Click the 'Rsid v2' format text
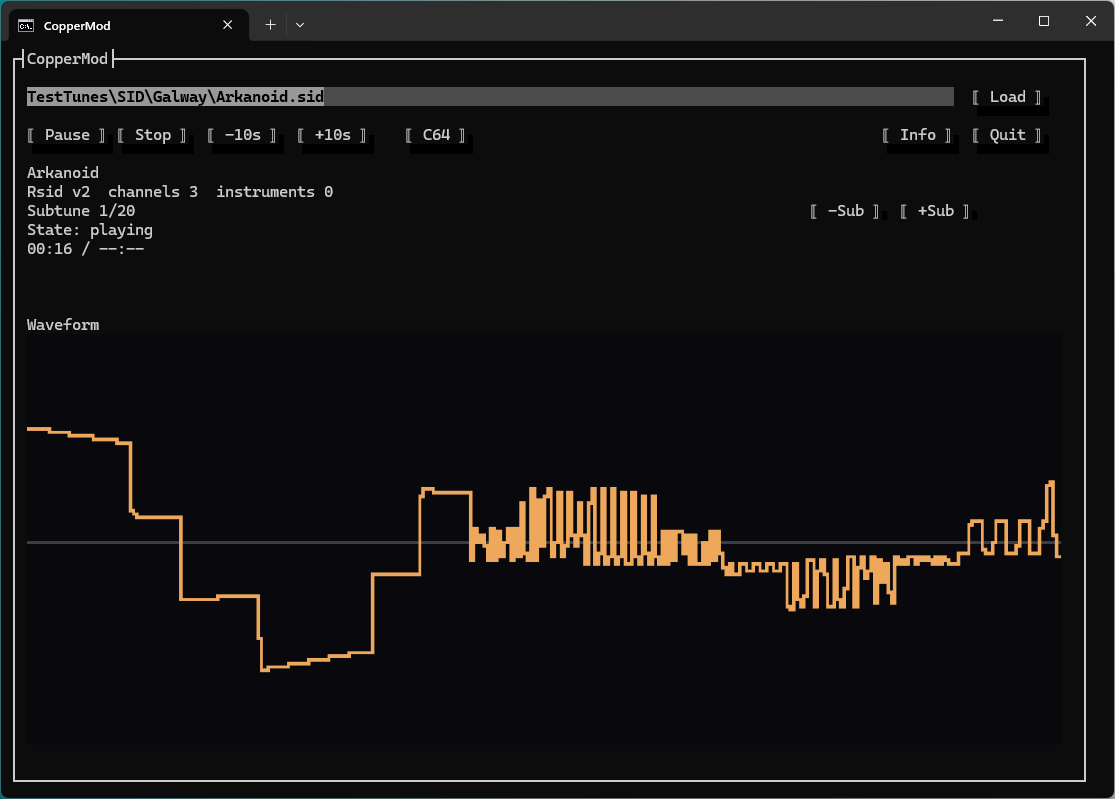Viewport: 1115px width, 799px height. pyautogui.click(x=58, y=192)
